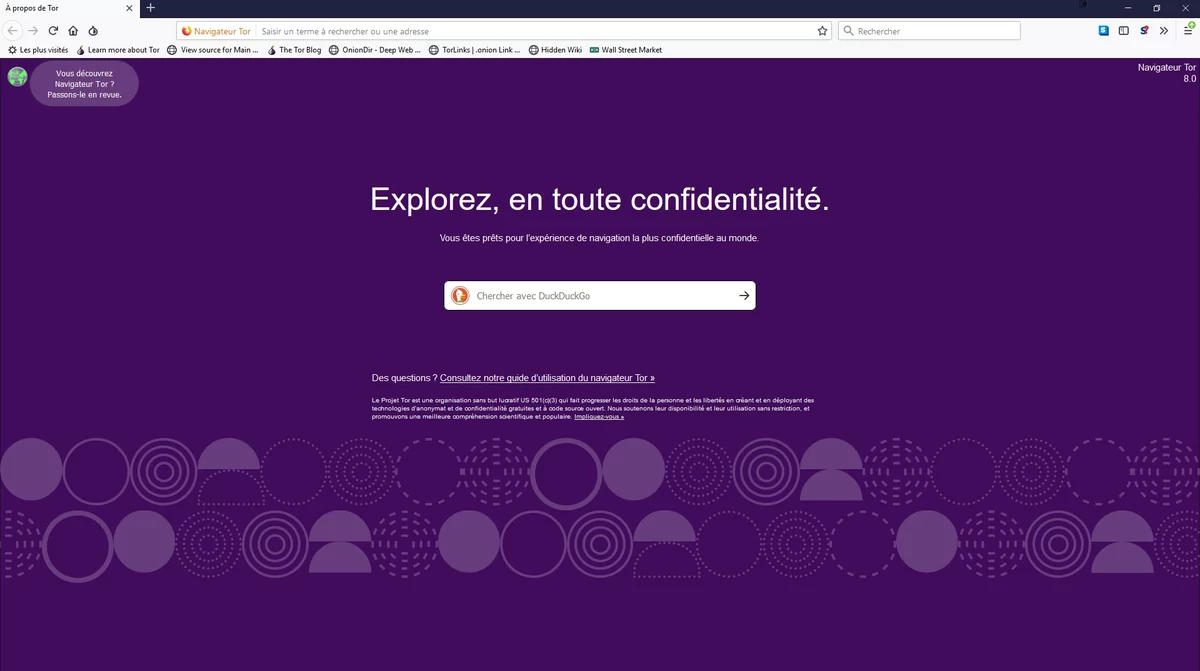
Task: Open the NoScript S extension icon
Action: tap(1144, 31)
